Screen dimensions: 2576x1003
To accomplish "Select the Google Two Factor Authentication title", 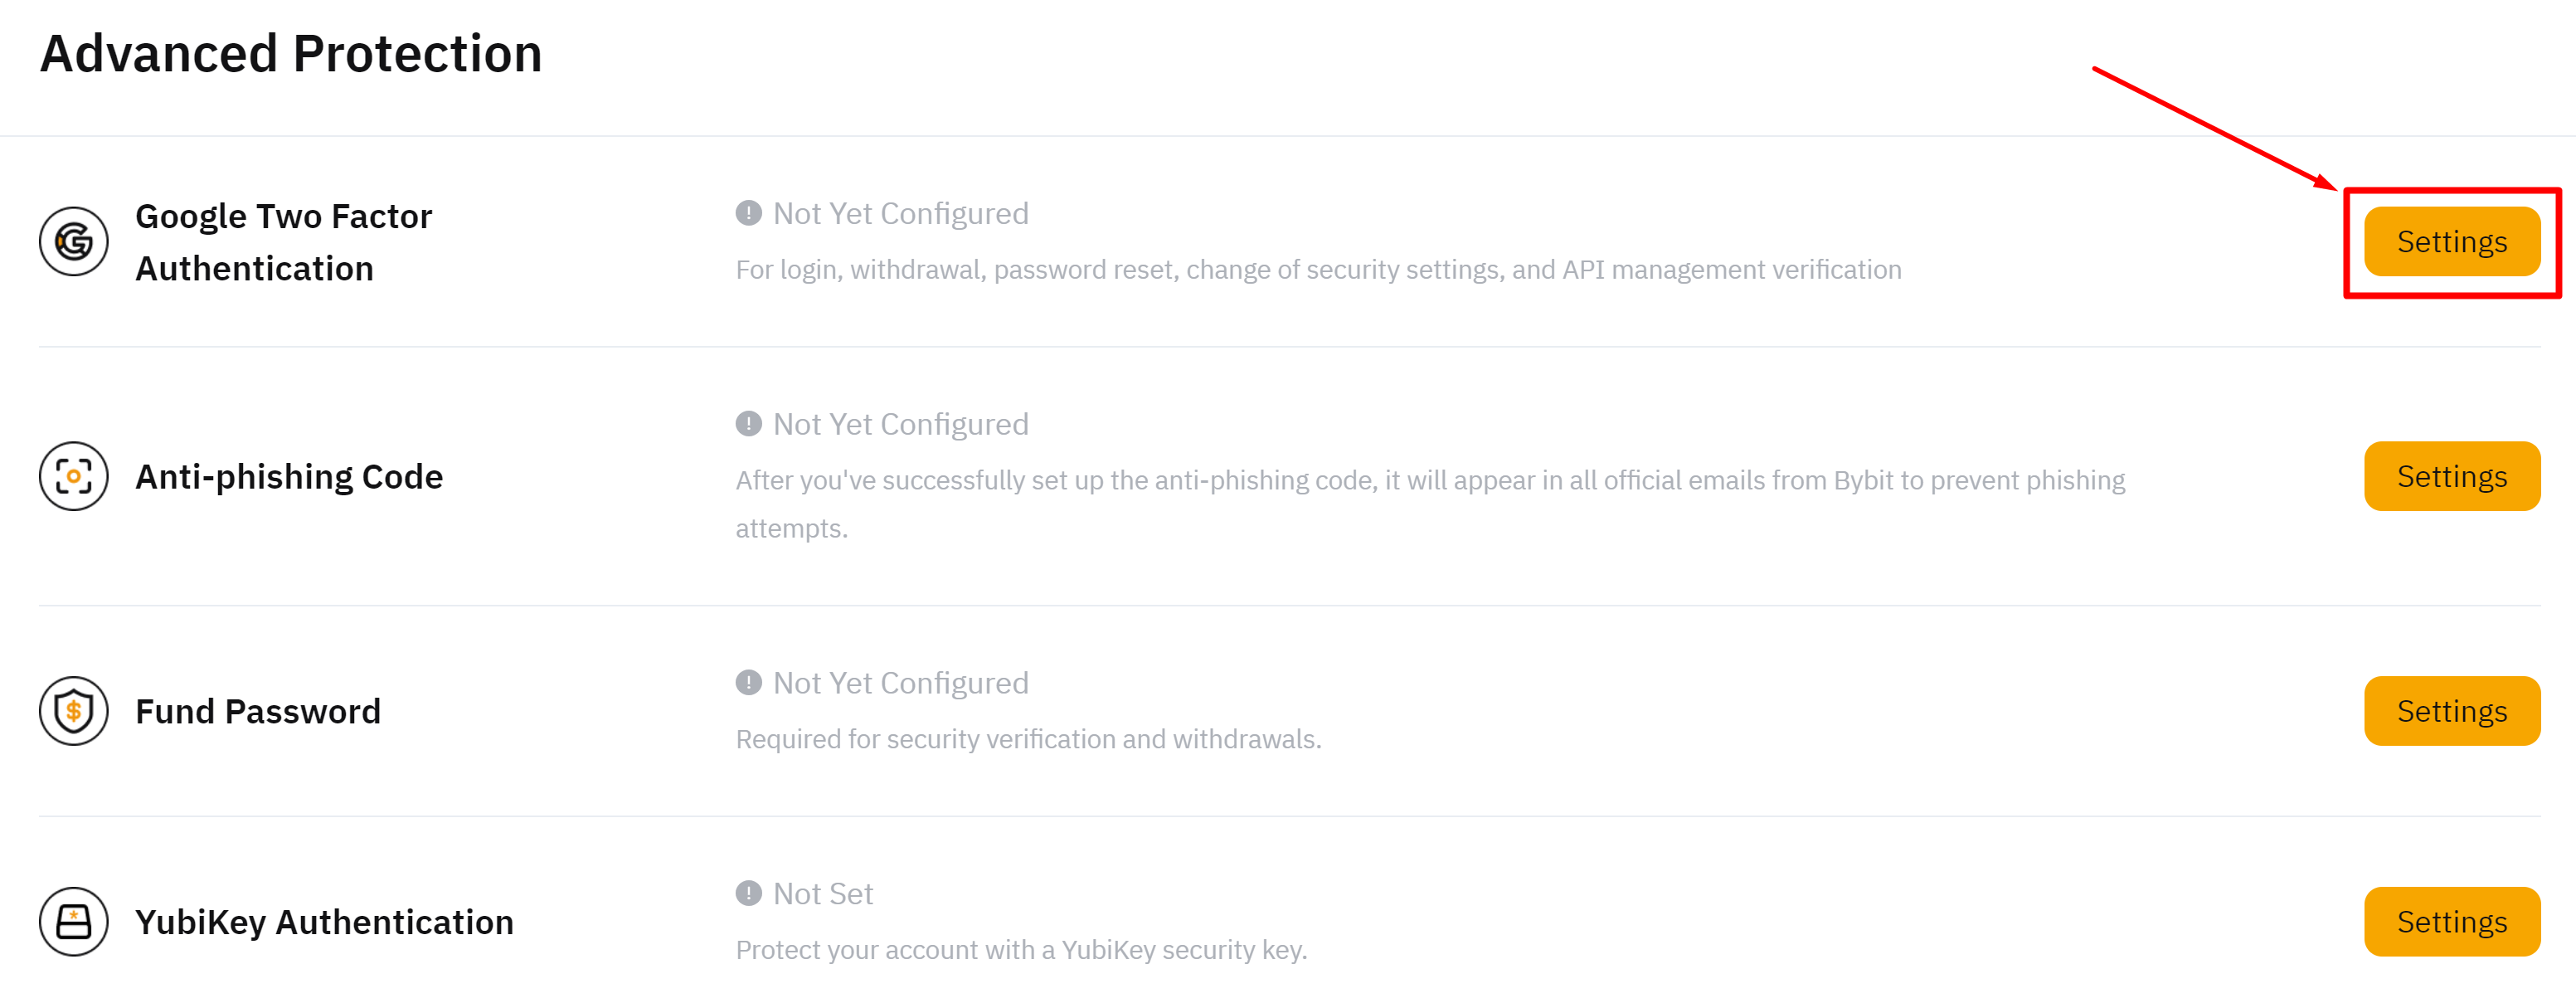I will pos(283,242).
